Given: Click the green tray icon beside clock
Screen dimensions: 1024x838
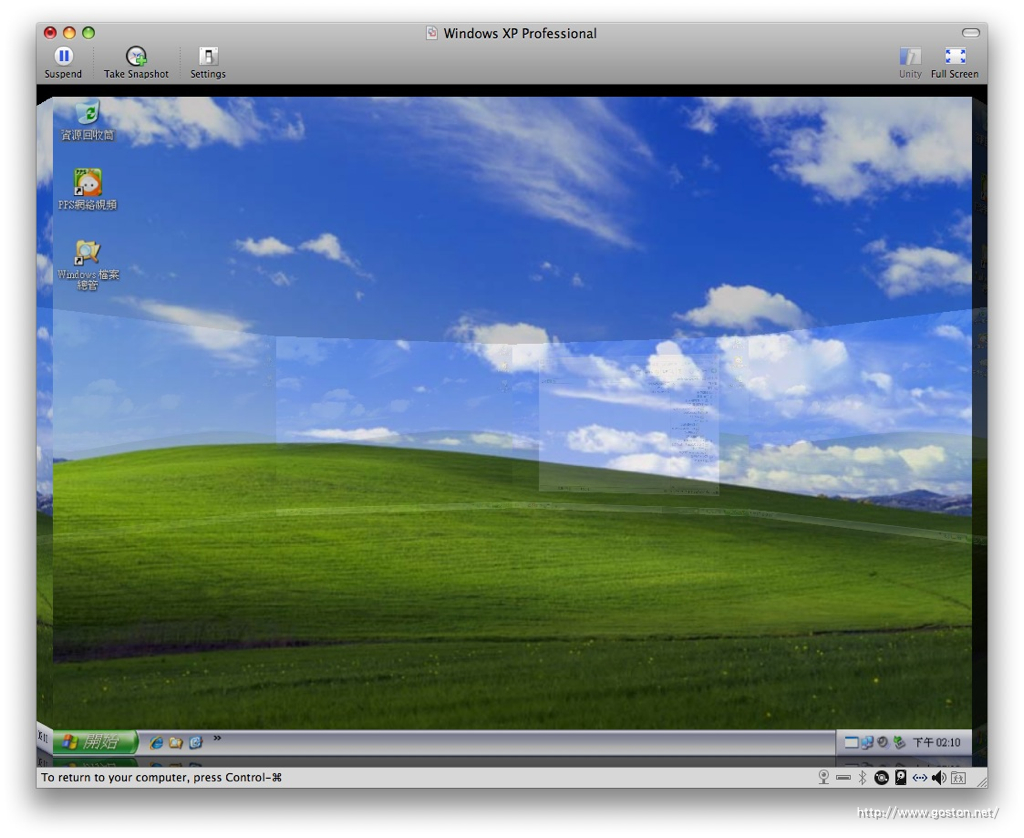Looking at the screenshot, I should [899, 742].
